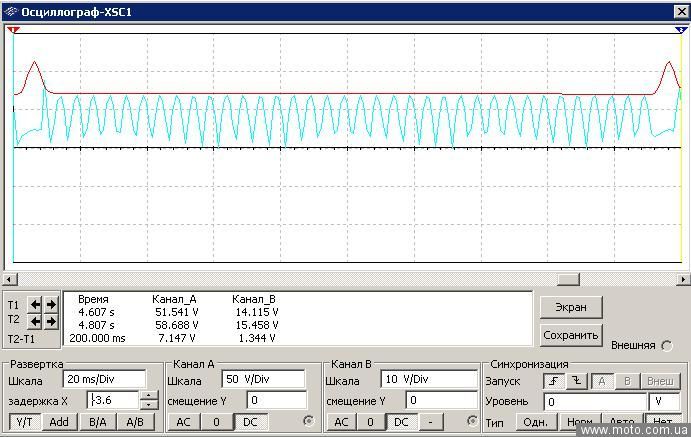
Task: Click the Канал B terminal radio indicator
Action: tap(472, 421)
